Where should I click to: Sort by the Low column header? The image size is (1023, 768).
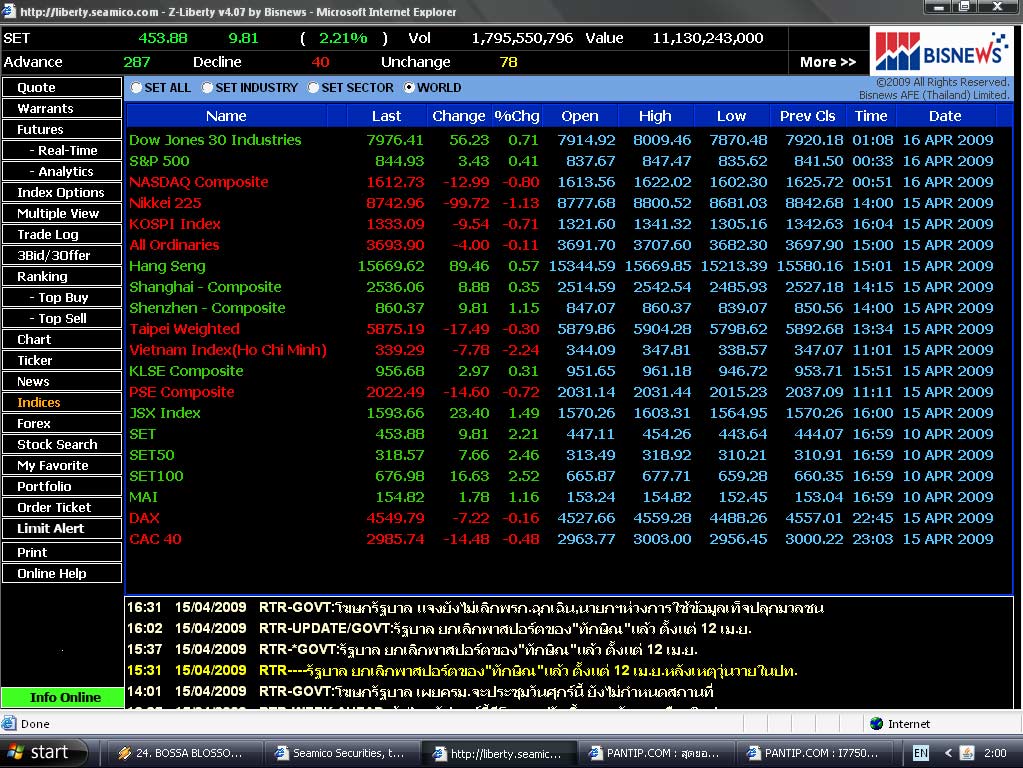731,116
